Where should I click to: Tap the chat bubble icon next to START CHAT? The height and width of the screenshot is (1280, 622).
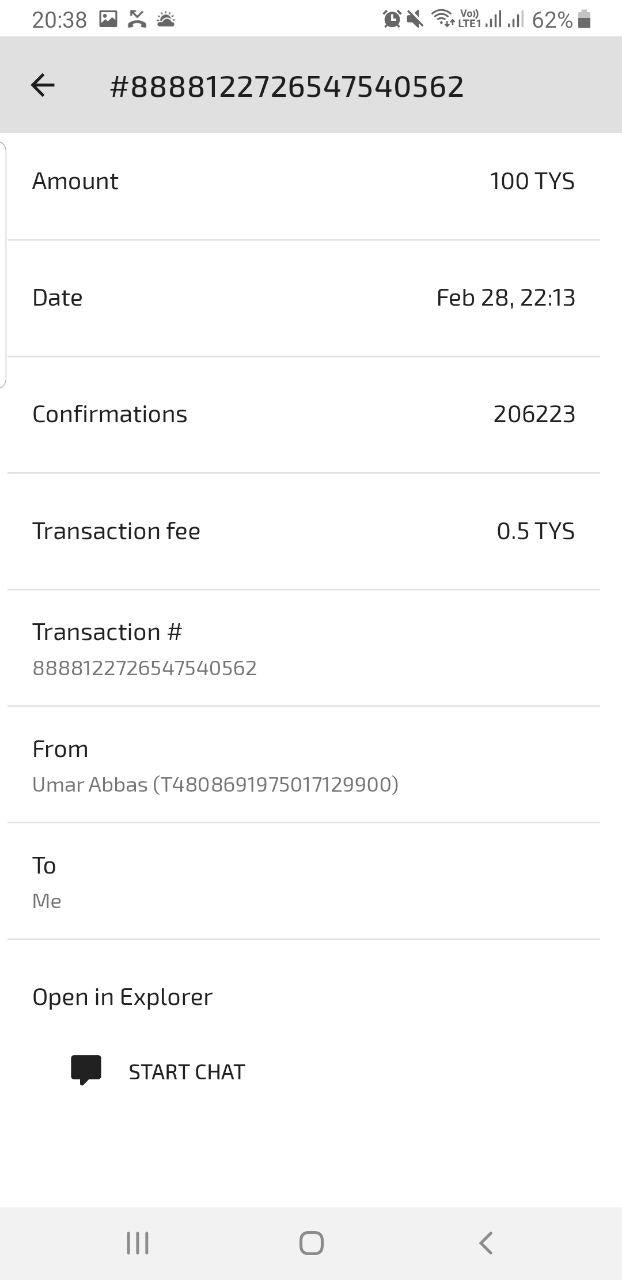(x=86, y=1069)
